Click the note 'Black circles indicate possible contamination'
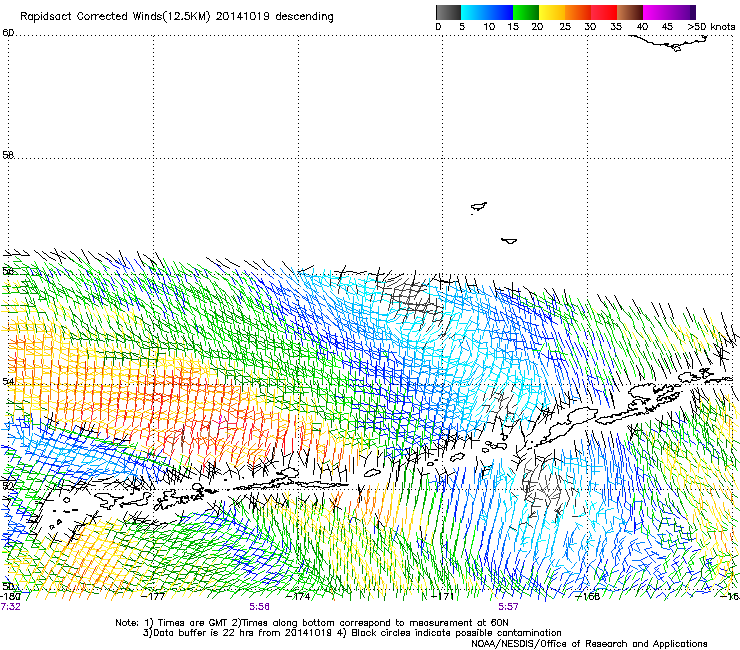The height and width of the screenshot is (650, 740). (x=456, y=633)
